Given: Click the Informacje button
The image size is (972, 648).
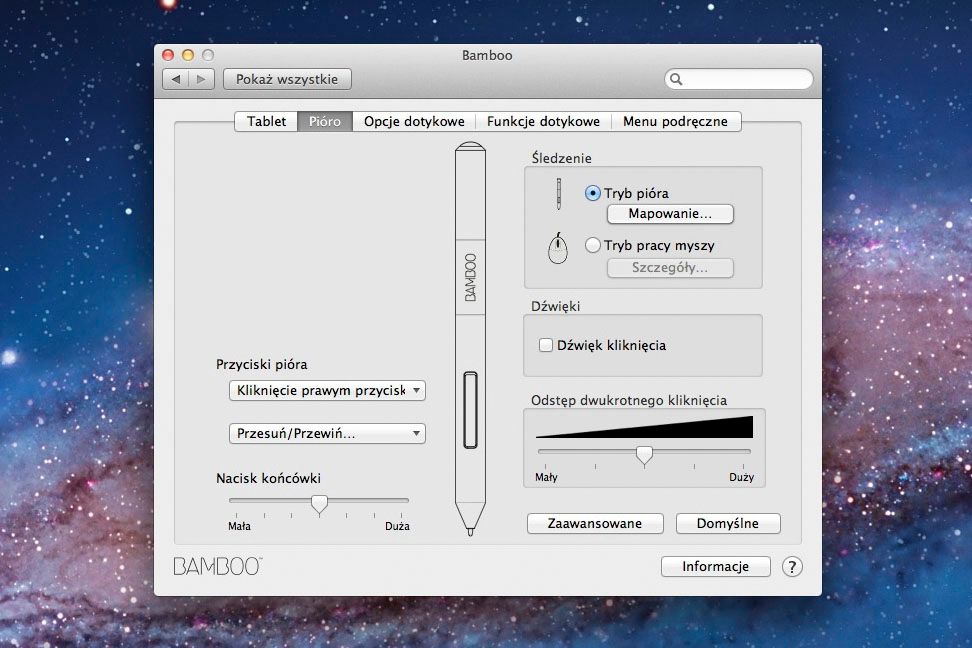Looking at the screenshot, I should click(x=715, y=567).
